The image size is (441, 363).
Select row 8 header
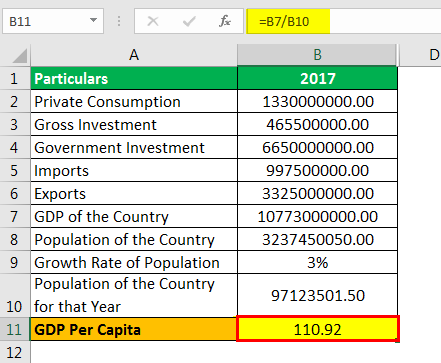point(15,239)
